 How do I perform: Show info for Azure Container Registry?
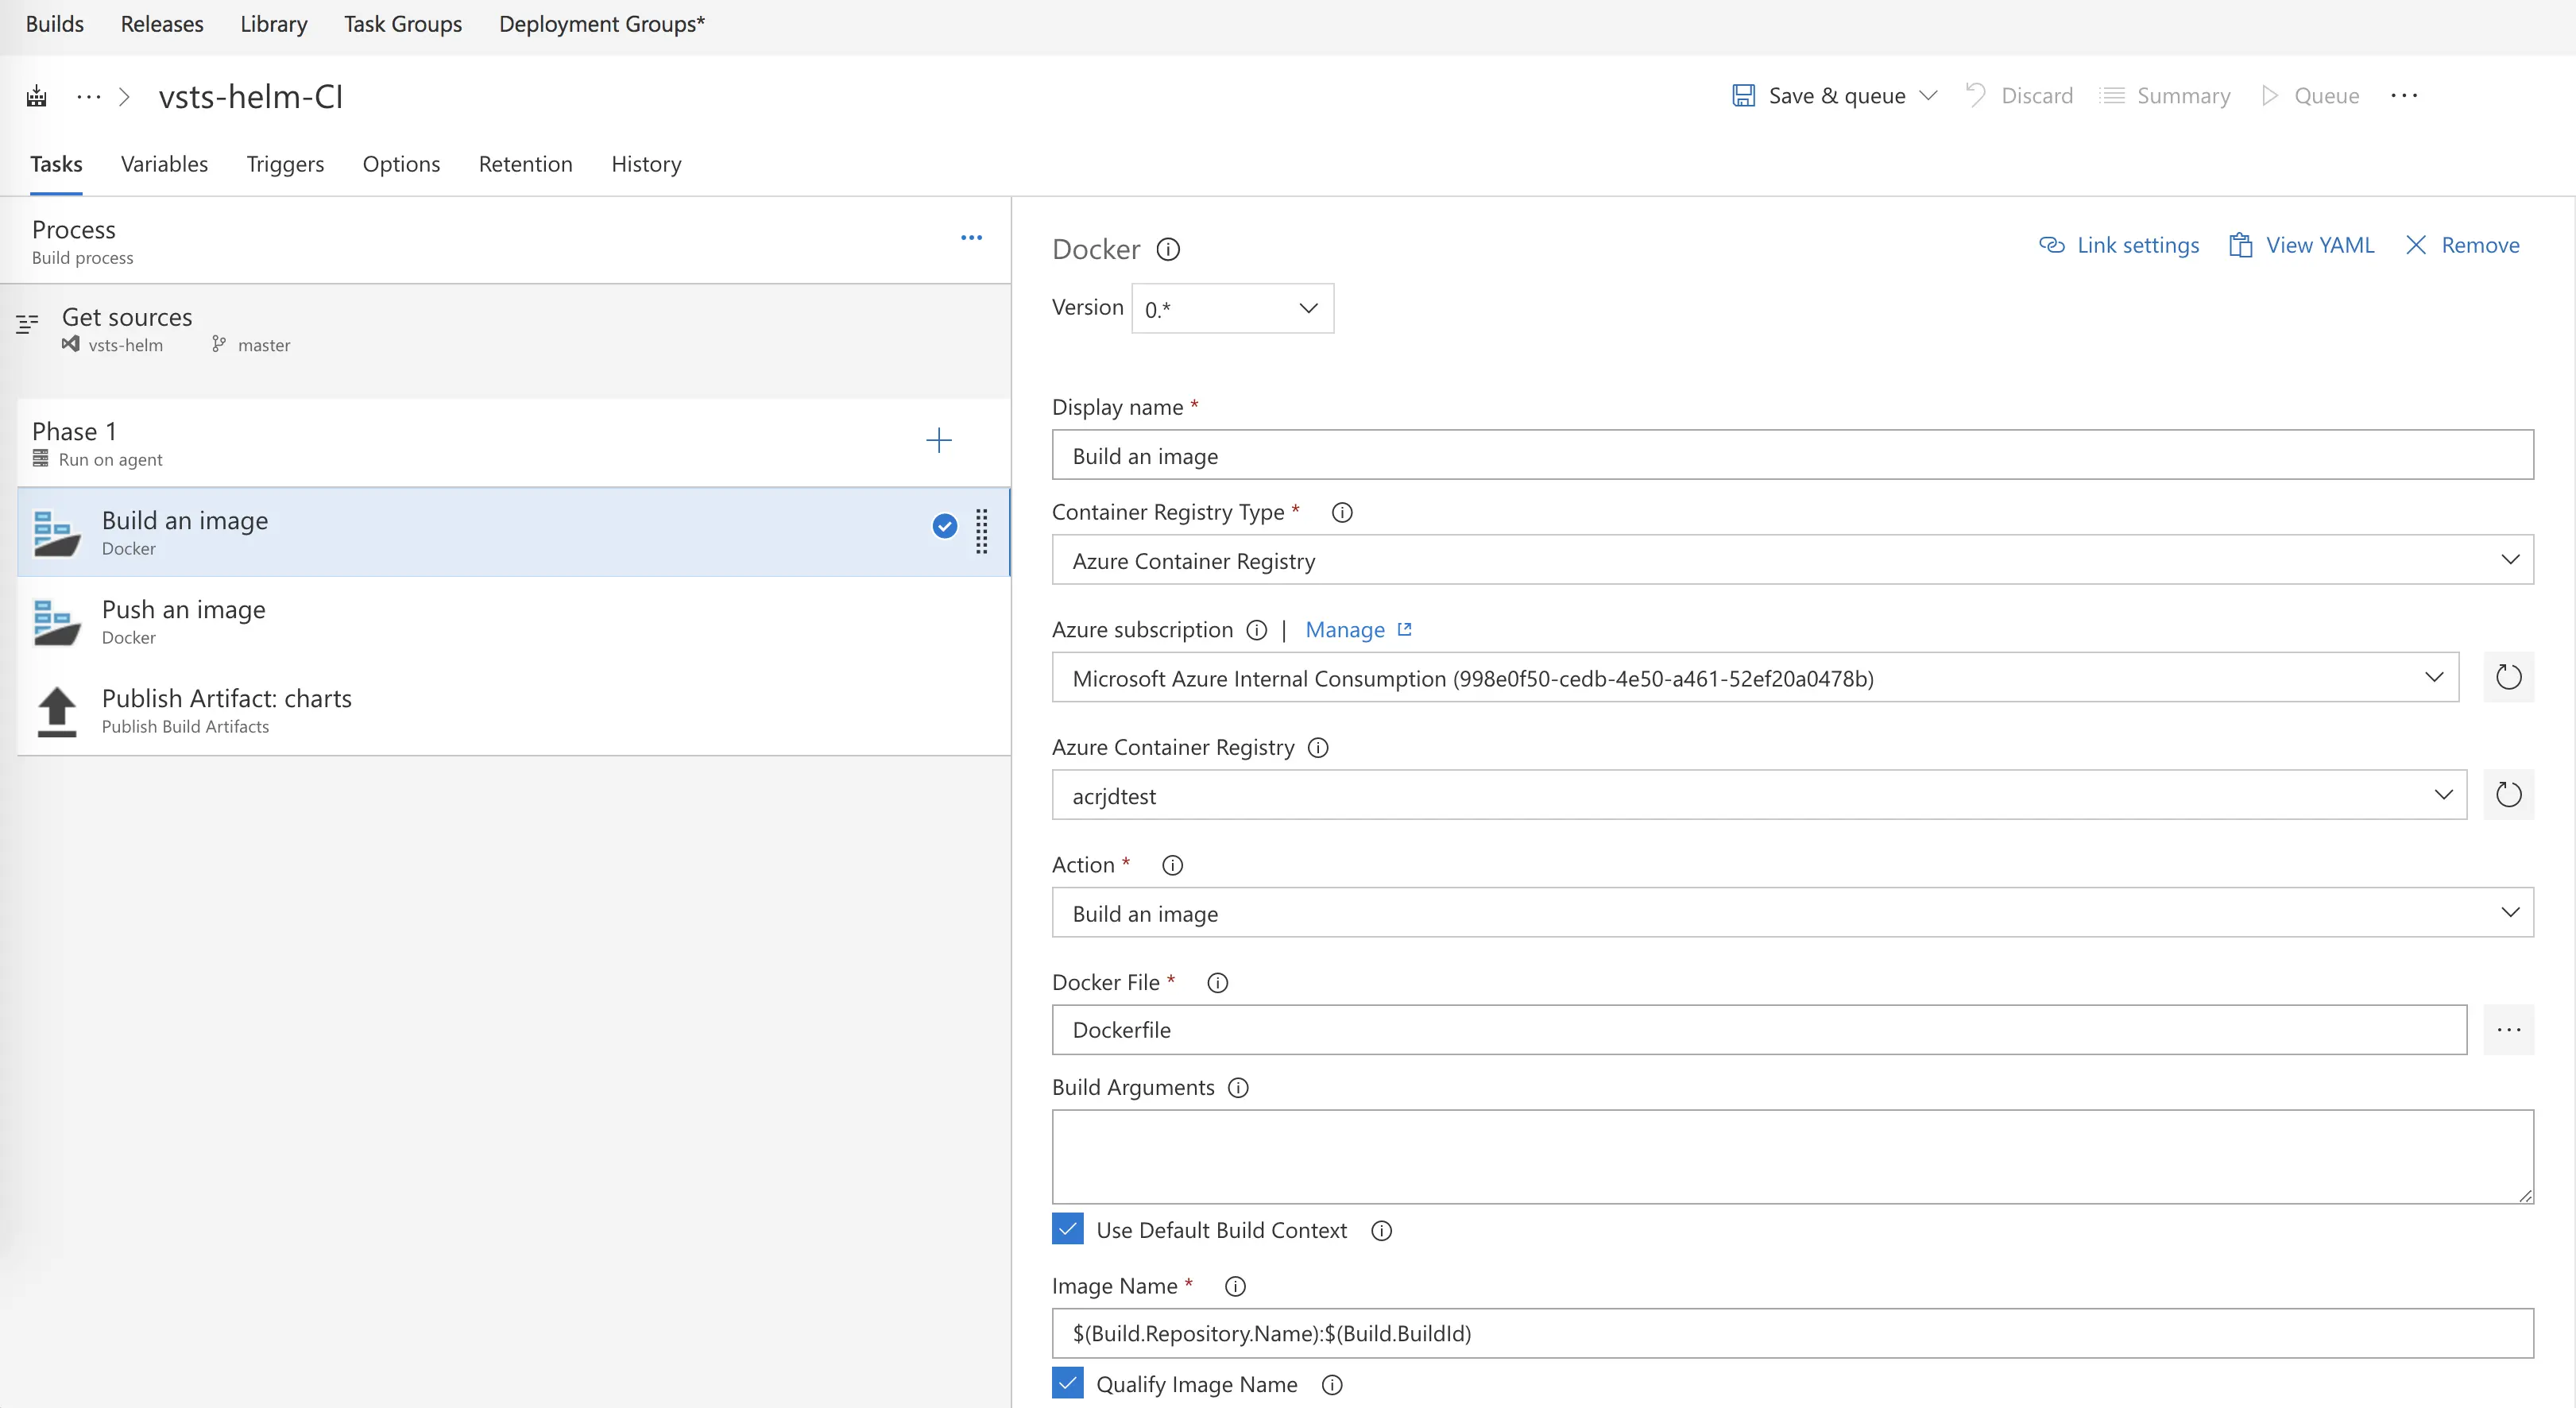[x=1318, y=747]
